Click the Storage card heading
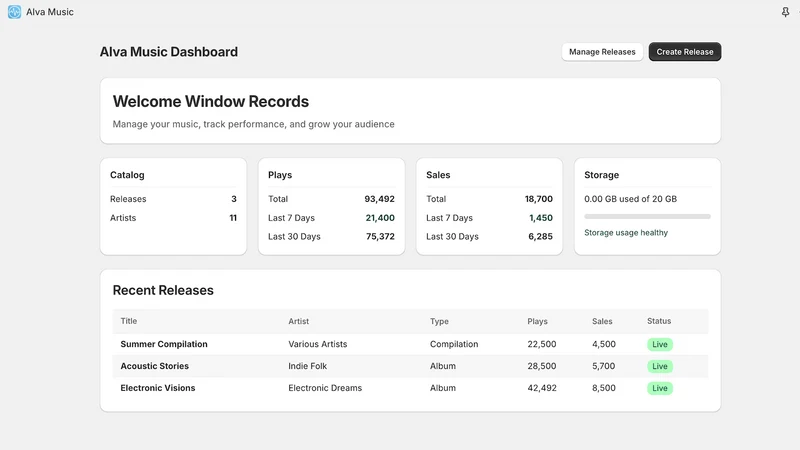Screen dimensions: 800x450 pos(601,174)
